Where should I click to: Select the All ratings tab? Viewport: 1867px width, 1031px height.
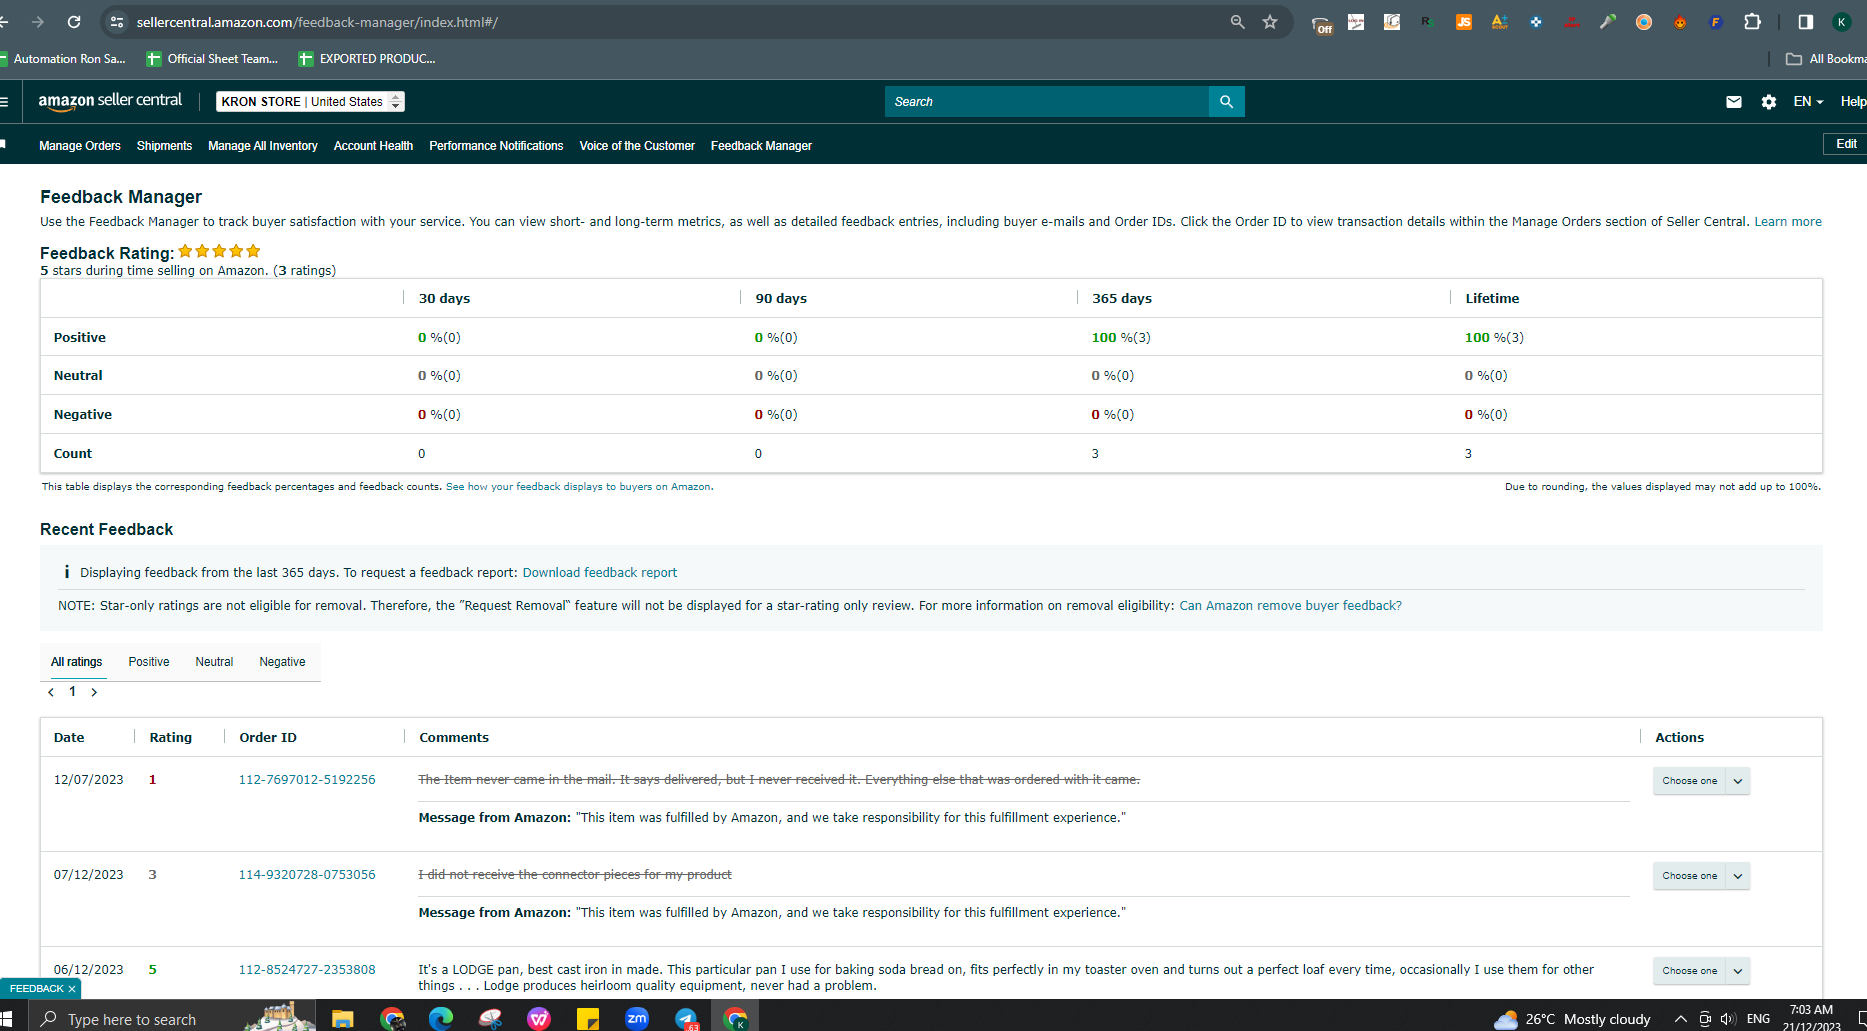77,662
